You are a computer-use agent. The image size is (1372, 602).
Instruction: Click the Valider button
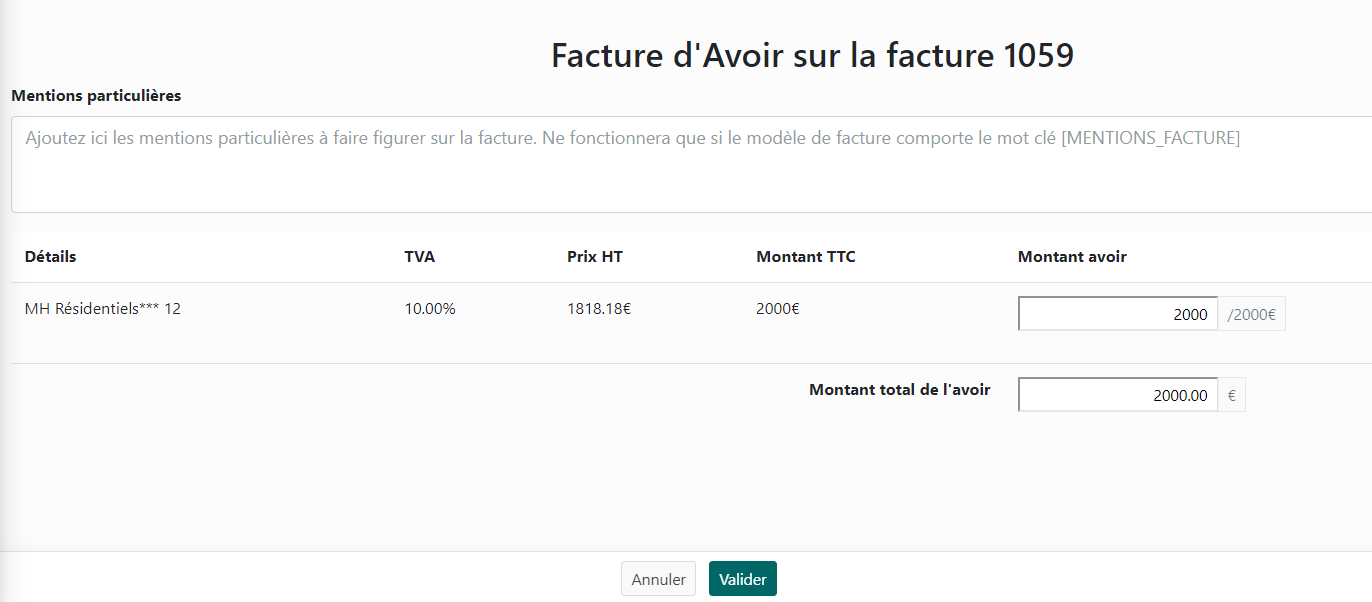coord(742,579)
